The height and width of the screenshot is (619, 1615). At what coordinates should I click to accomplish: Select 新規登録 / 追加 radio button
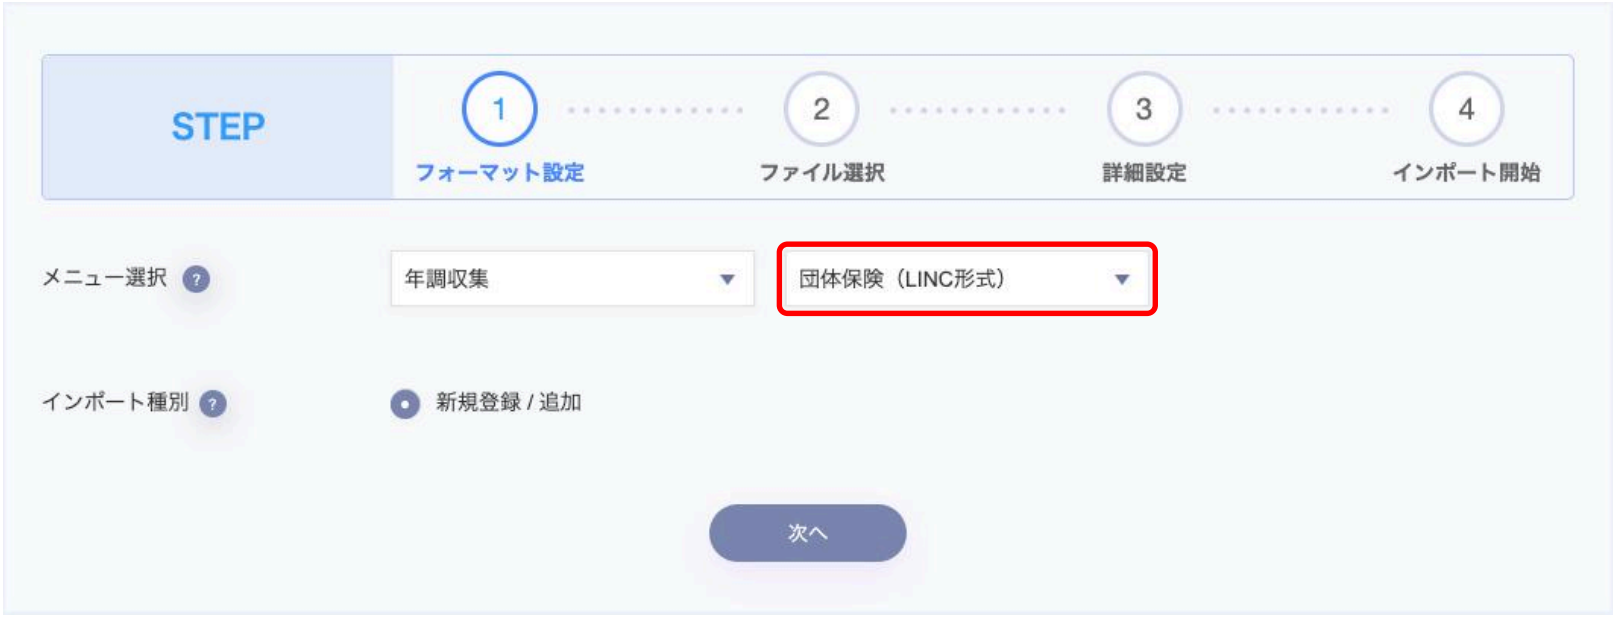405,404
